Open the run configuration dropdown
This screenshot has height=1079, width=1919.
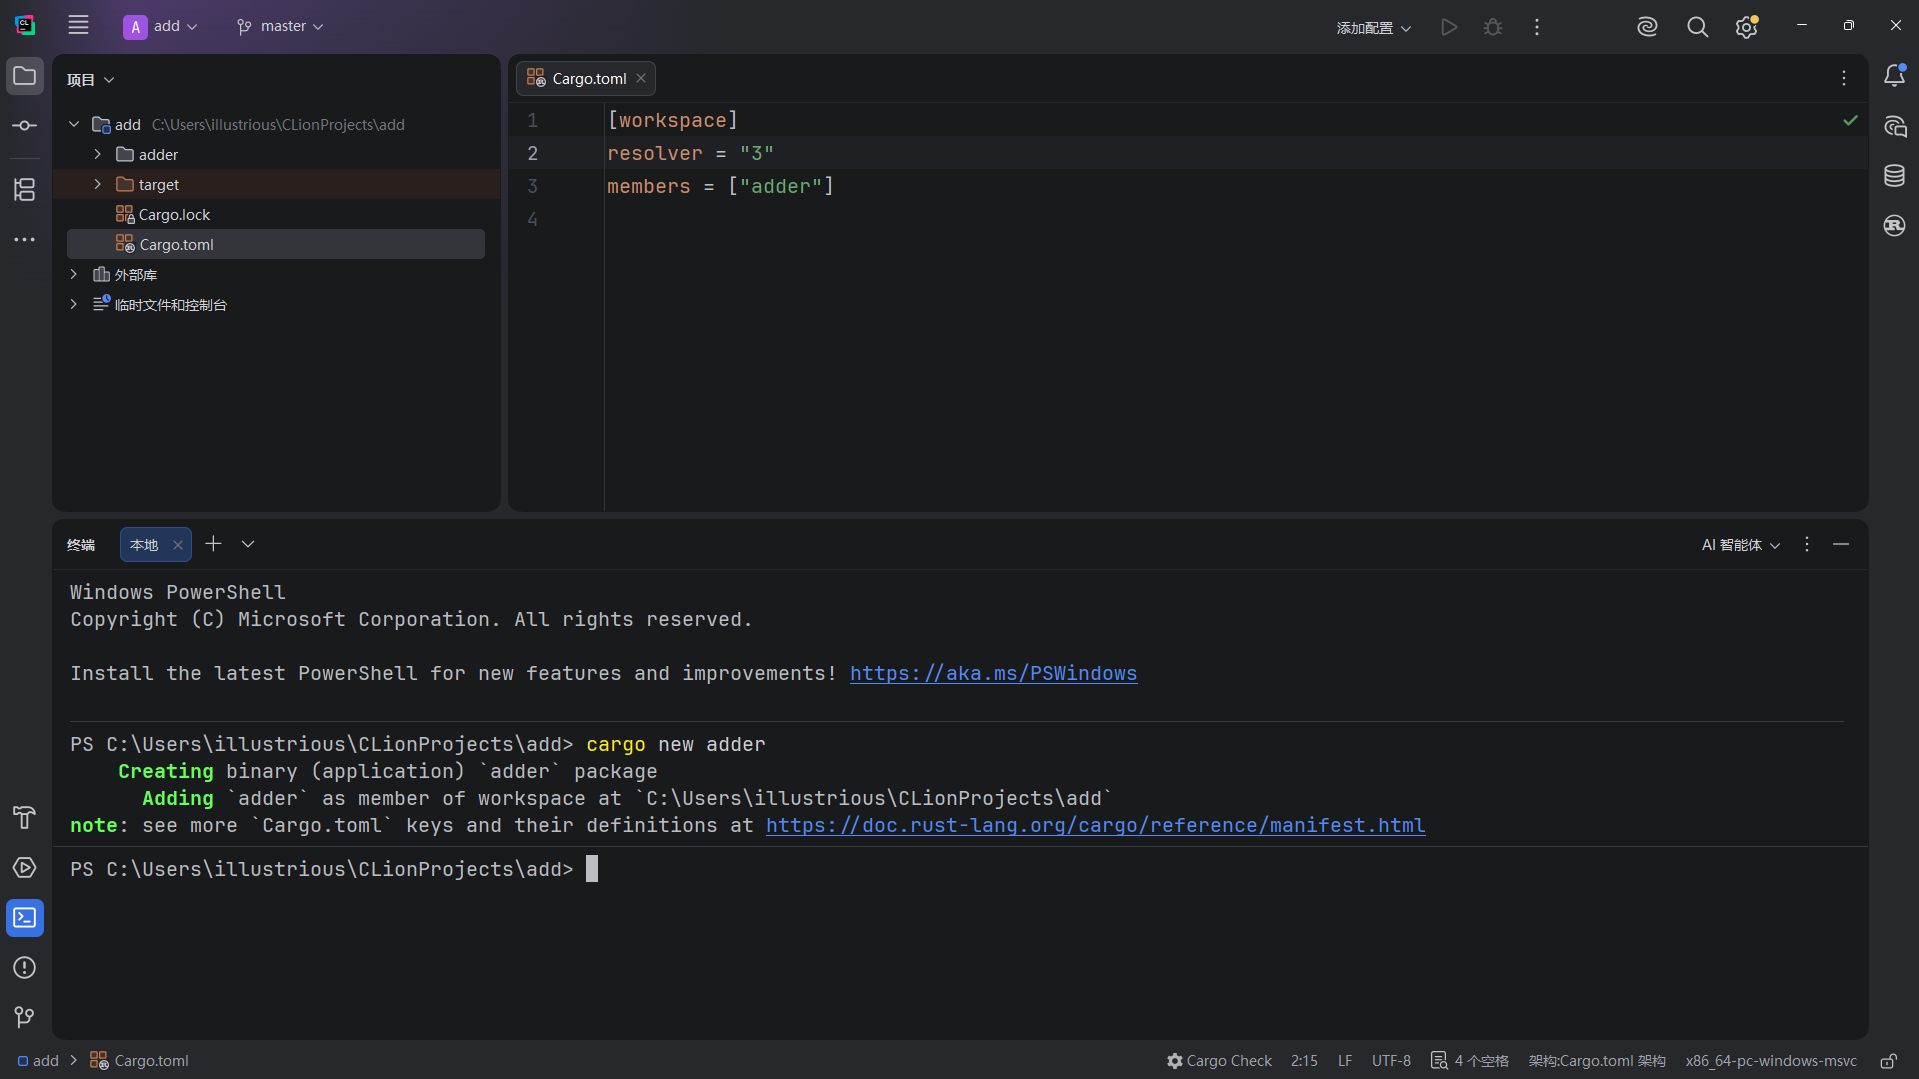point(1374,28)
